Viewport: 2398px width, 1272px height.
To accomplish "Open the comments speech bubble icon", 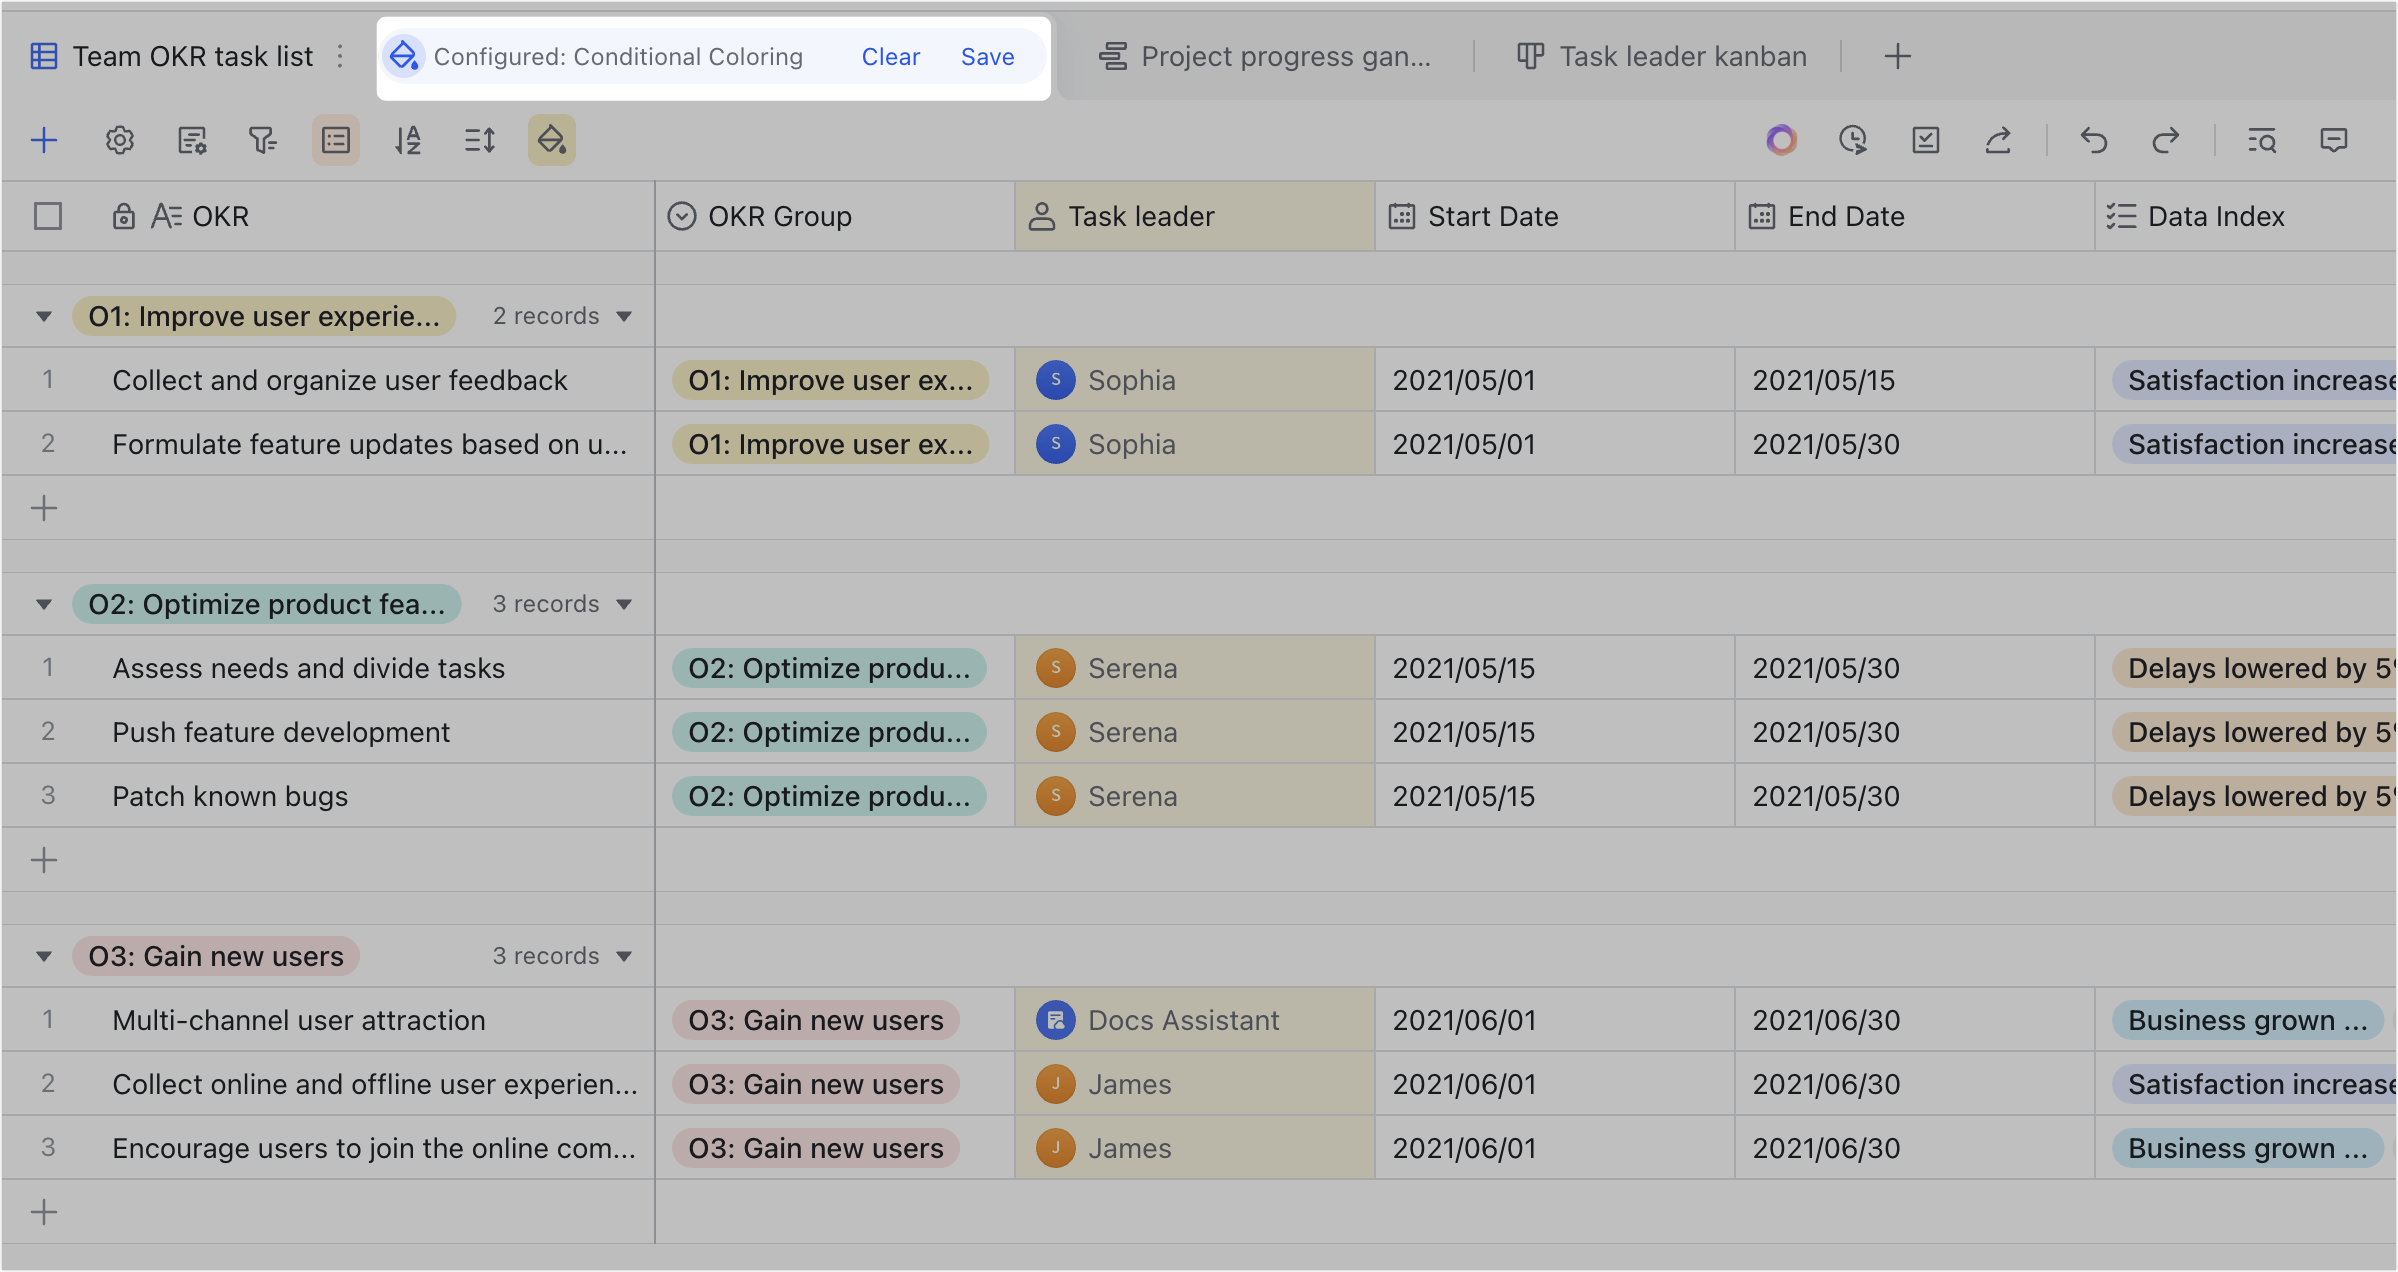I will tap(2333, 140).
